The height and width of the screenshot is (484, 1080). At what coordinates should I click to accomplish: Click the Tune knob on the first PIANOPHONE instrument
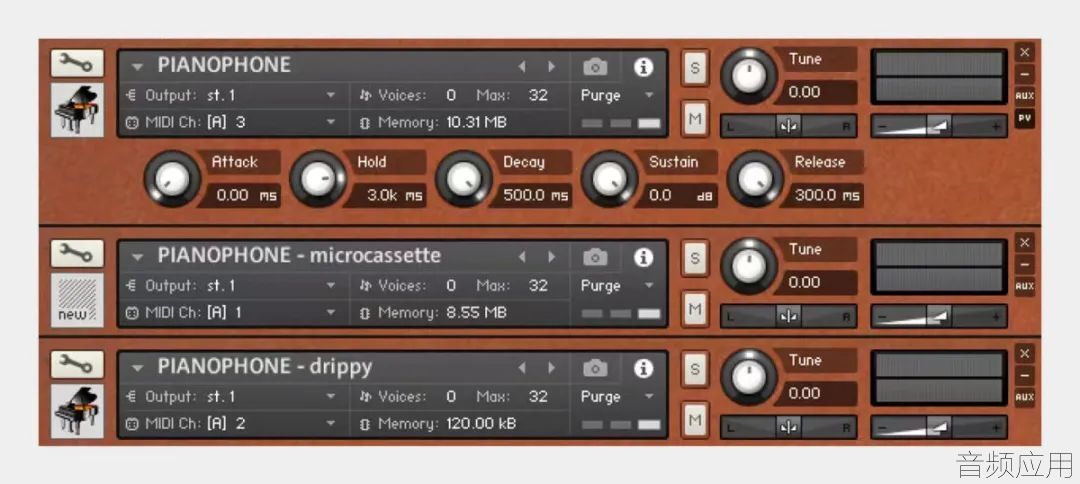point(749,76)
